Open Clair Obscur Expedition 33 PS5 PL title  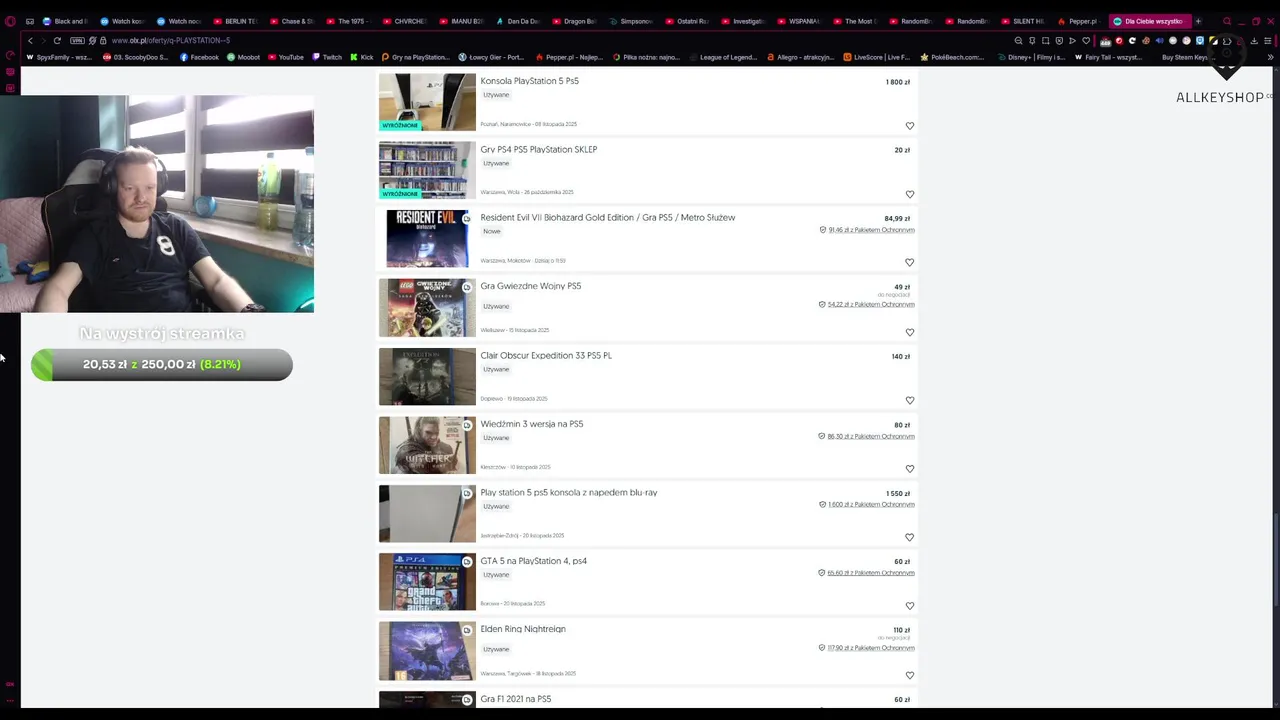click(x=546, y=355)
